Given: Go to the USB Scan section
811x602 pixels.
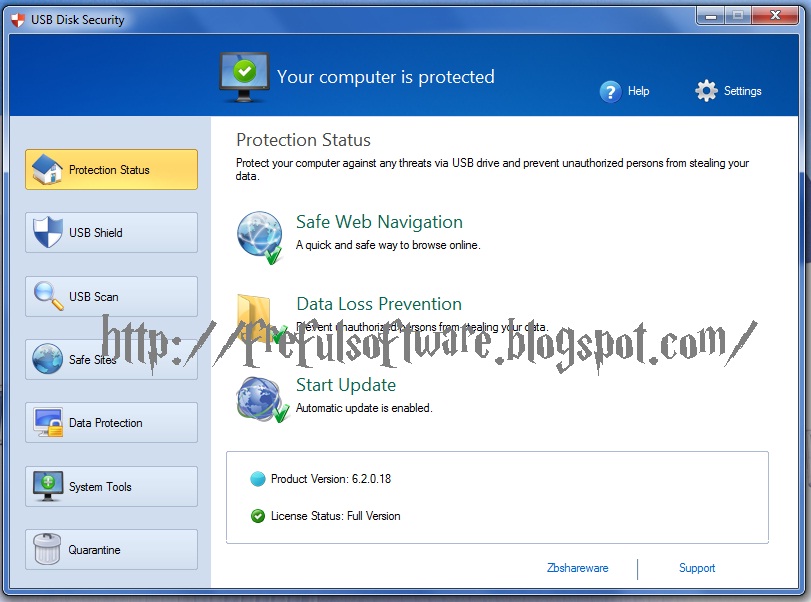Looking at the screenshot, I should [111, 296].
